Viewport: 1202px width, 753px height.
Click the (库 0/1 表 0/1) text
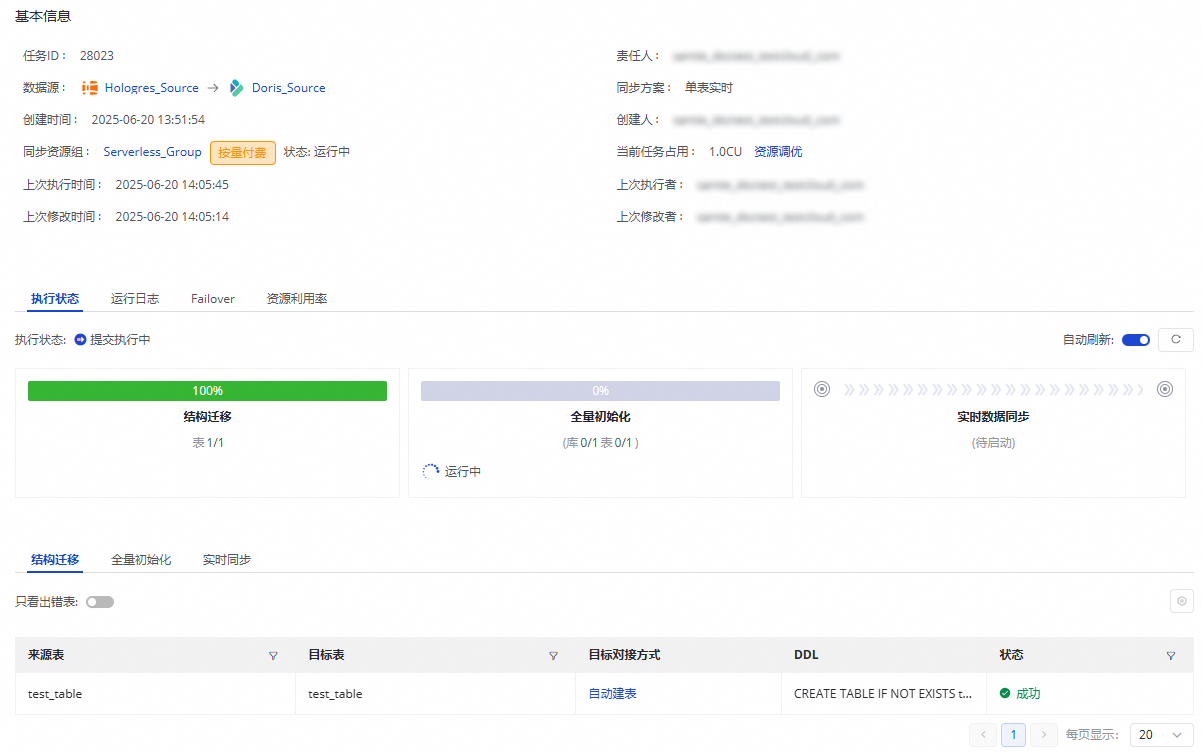[x=600, y=442]
